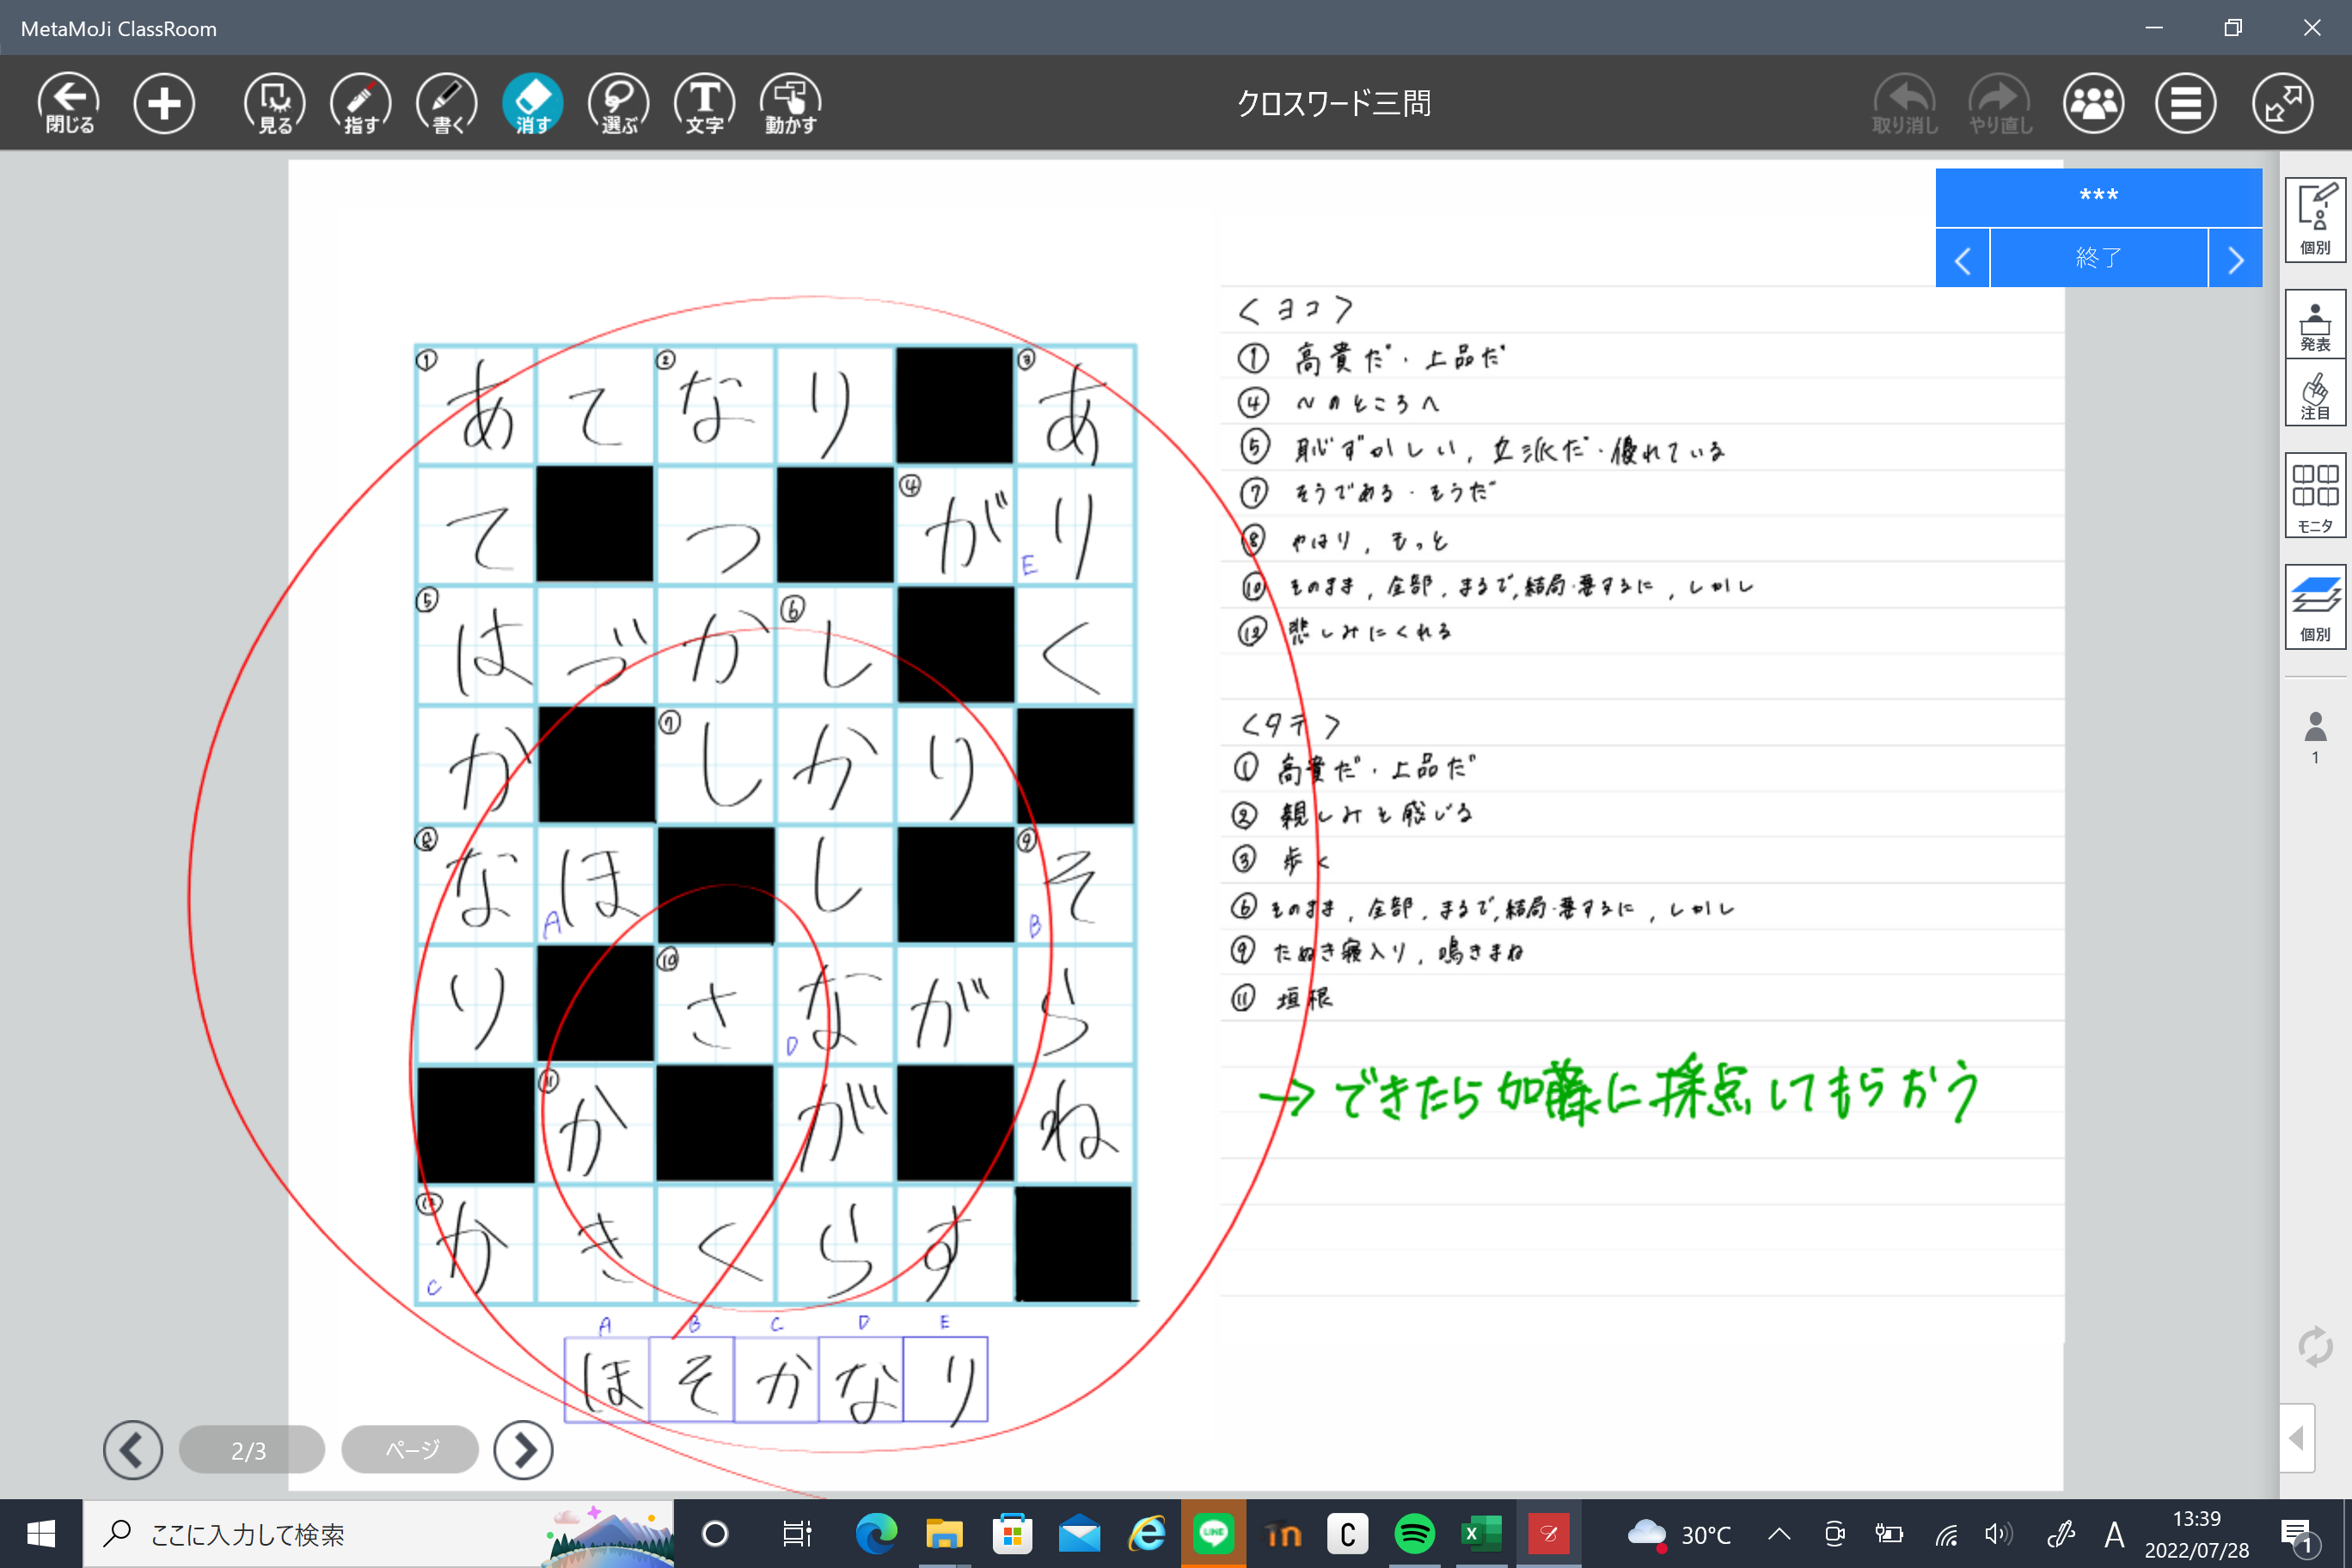This screenshot has height=1568, width=2352.
Task: Toggle 発表 presentation mode
Action: (2314, 324)
